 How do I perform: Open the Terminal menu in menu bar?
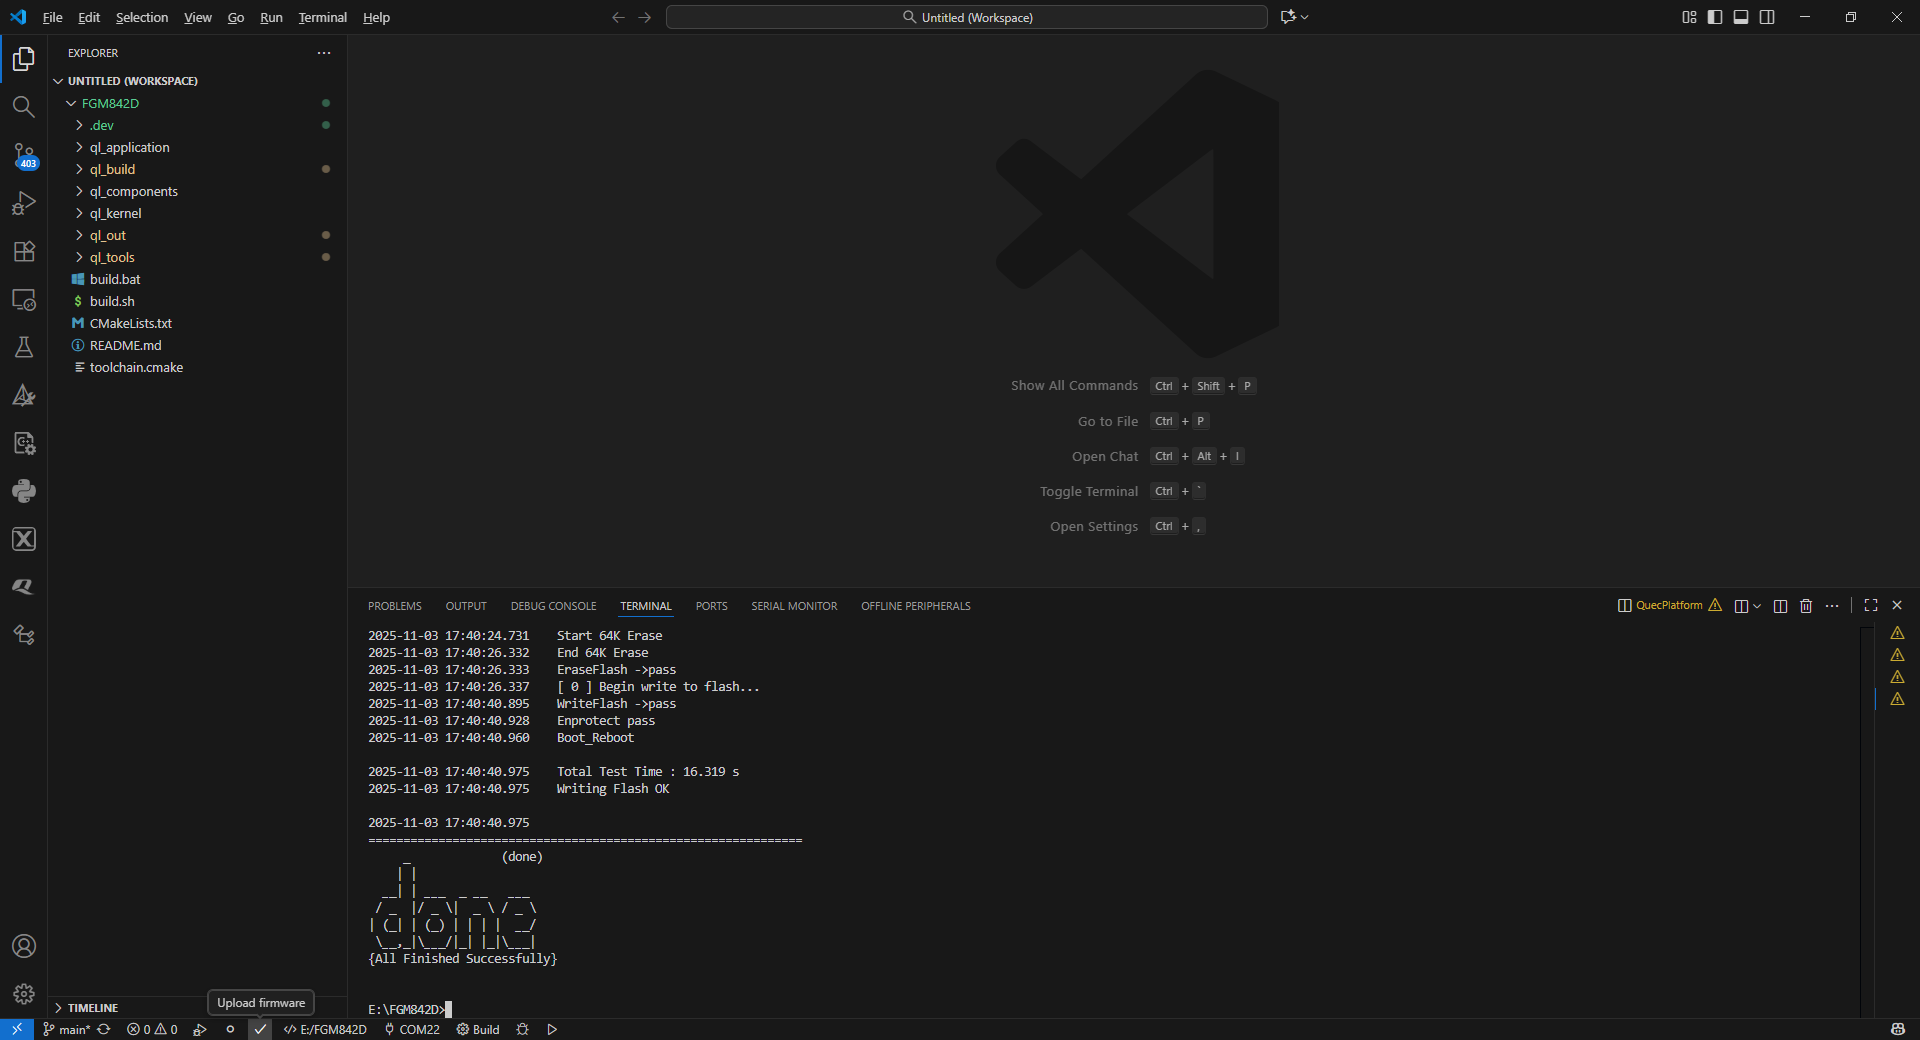pyautogui.click(x=322, y=17)
